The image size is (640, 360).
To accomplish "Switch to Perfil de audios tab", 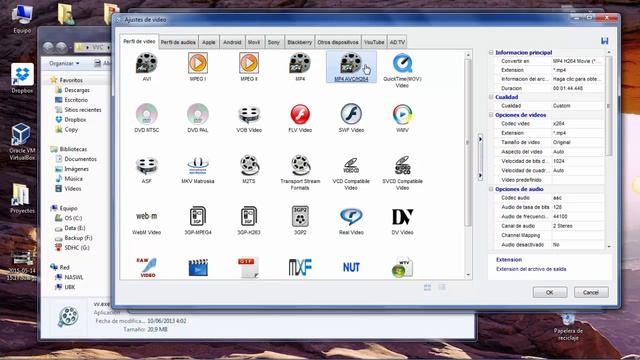I will point(178,42).
